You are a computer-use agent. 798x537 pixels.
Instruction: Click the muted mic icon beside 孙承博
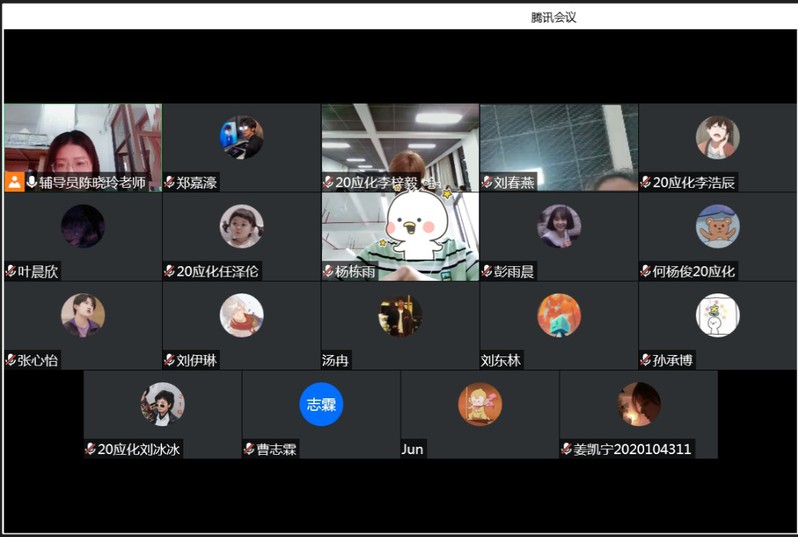(646, 360)
